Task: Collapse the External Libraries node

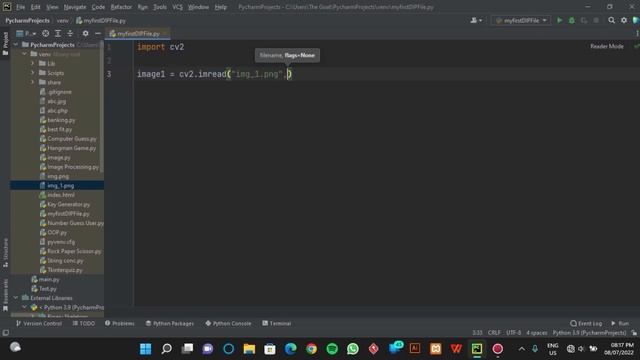Action: [16, 298]
